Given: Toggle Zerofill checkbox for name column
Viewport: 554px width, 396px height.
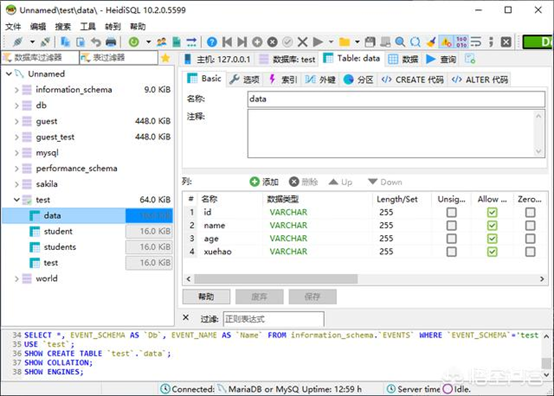Looking at the screenshot, I should (530, 225).
